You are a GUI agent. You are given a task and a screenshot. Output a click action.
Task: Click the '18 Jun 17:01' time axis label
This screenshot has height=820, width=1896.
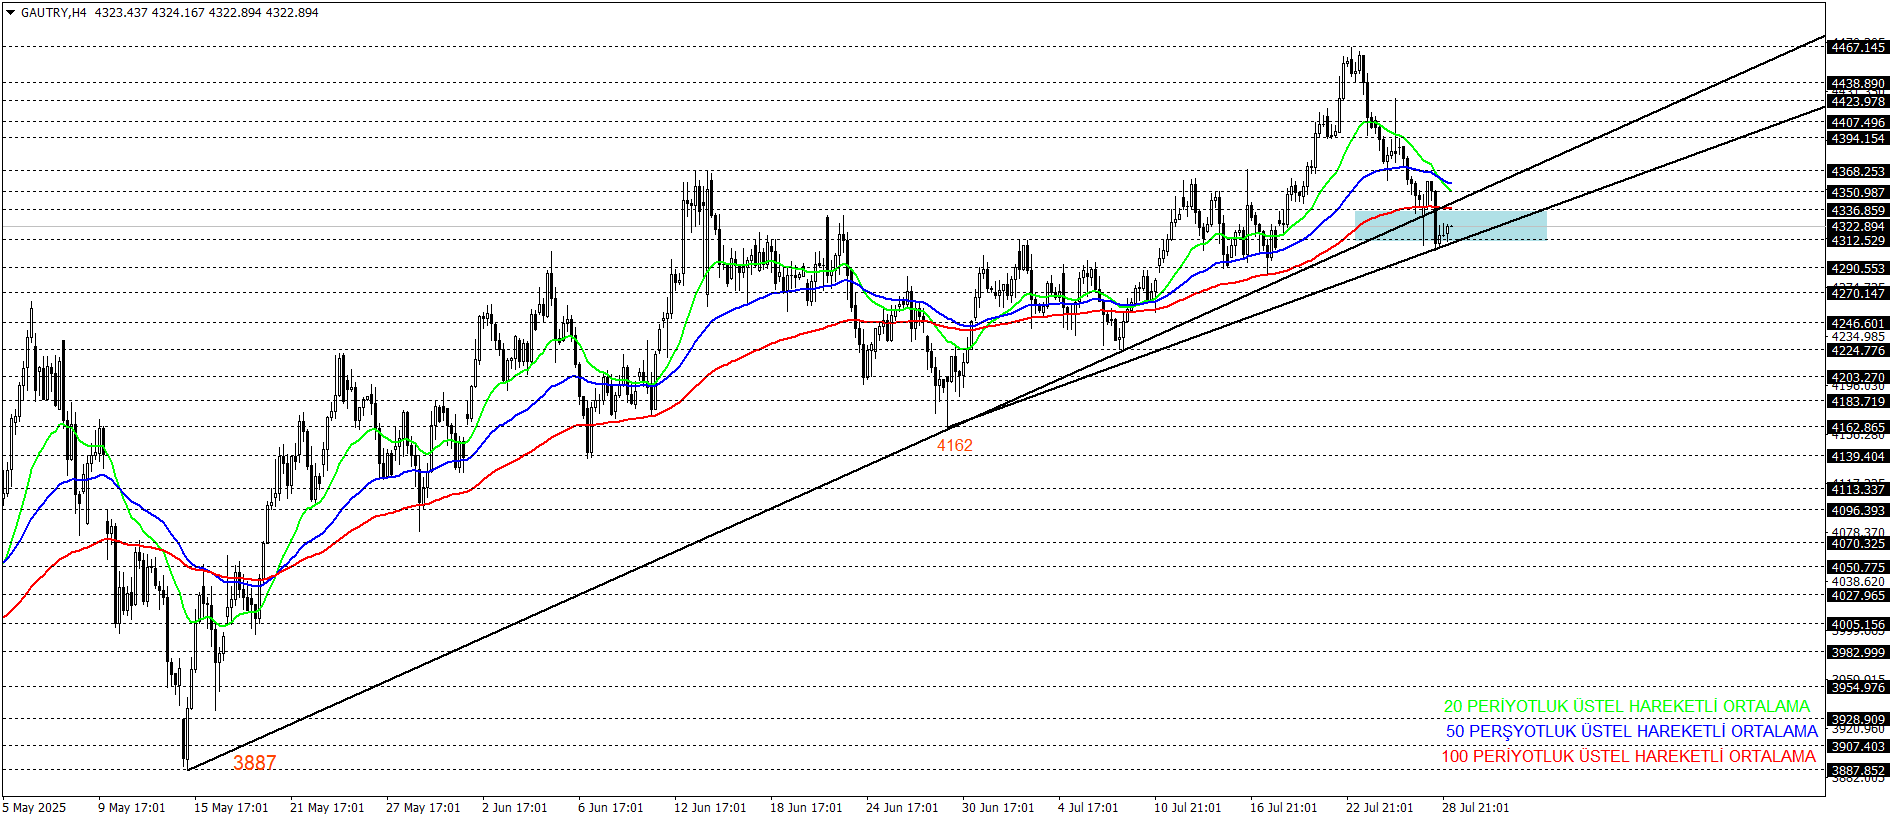806,808
